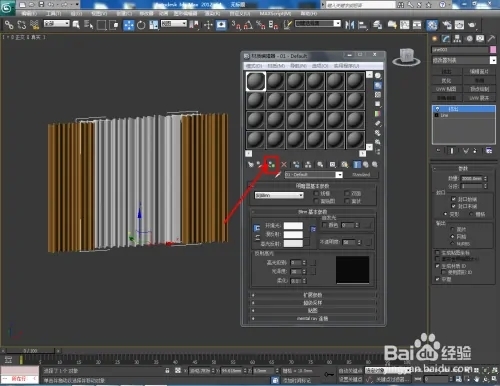
Task: Click Reset Map/Material red X icon
Action: click(284, 164)
